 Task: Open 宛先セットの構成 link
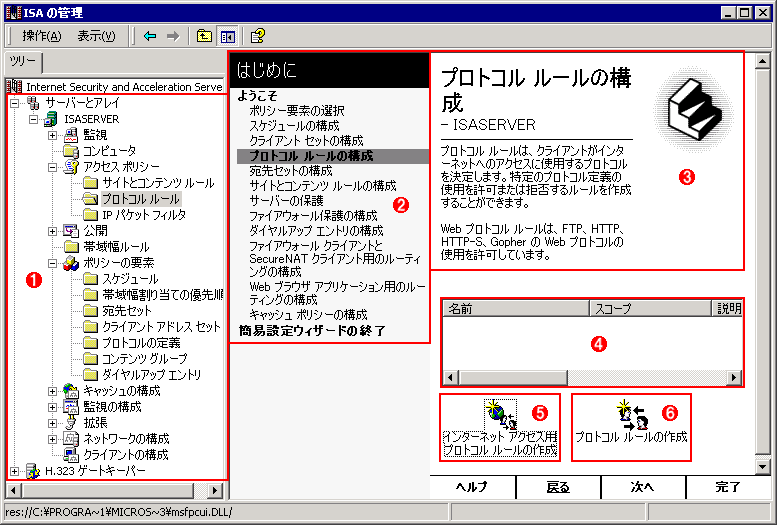point(290,171)
